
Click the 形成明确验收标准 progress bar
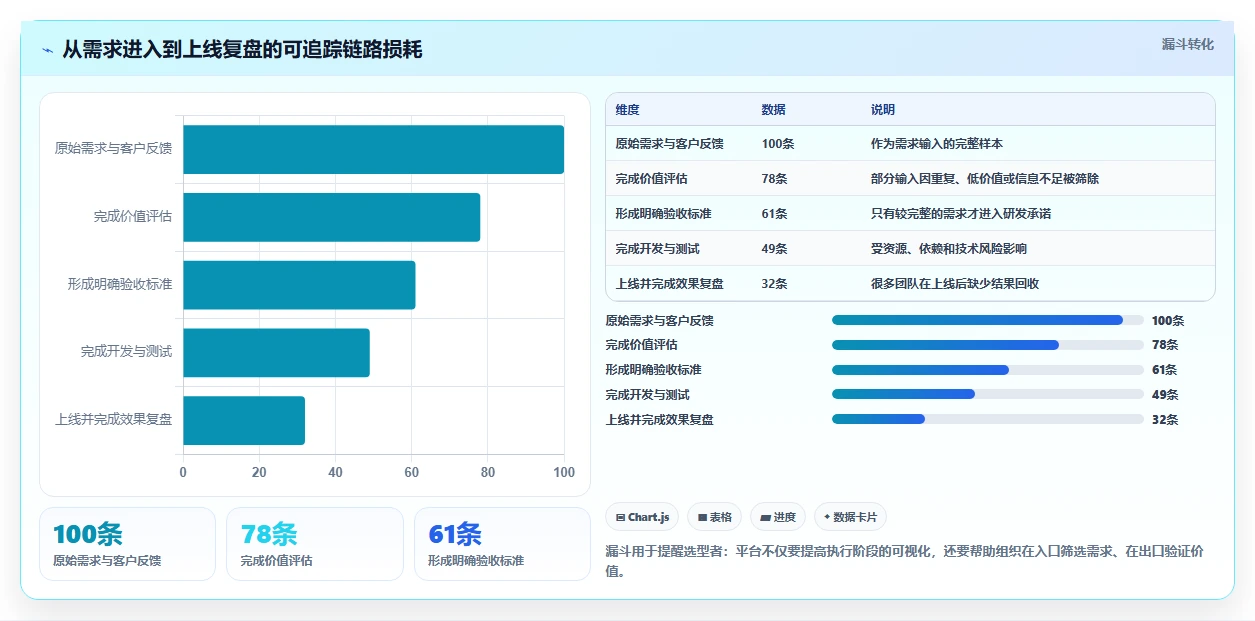988,370
